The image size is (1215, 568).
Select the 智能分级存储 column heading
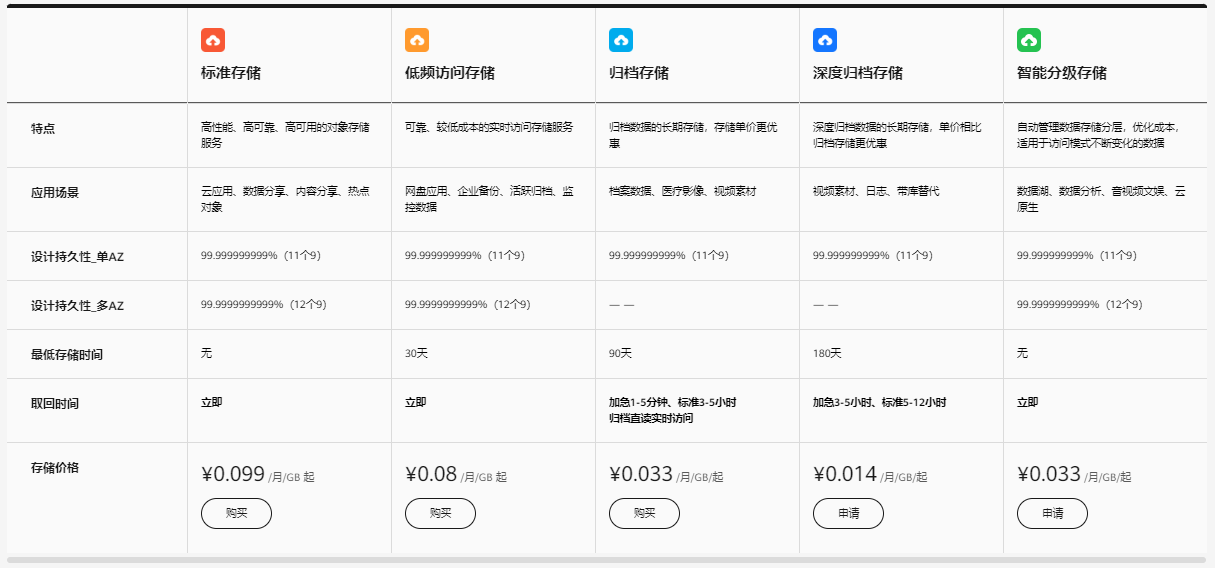click(1062, 73)
